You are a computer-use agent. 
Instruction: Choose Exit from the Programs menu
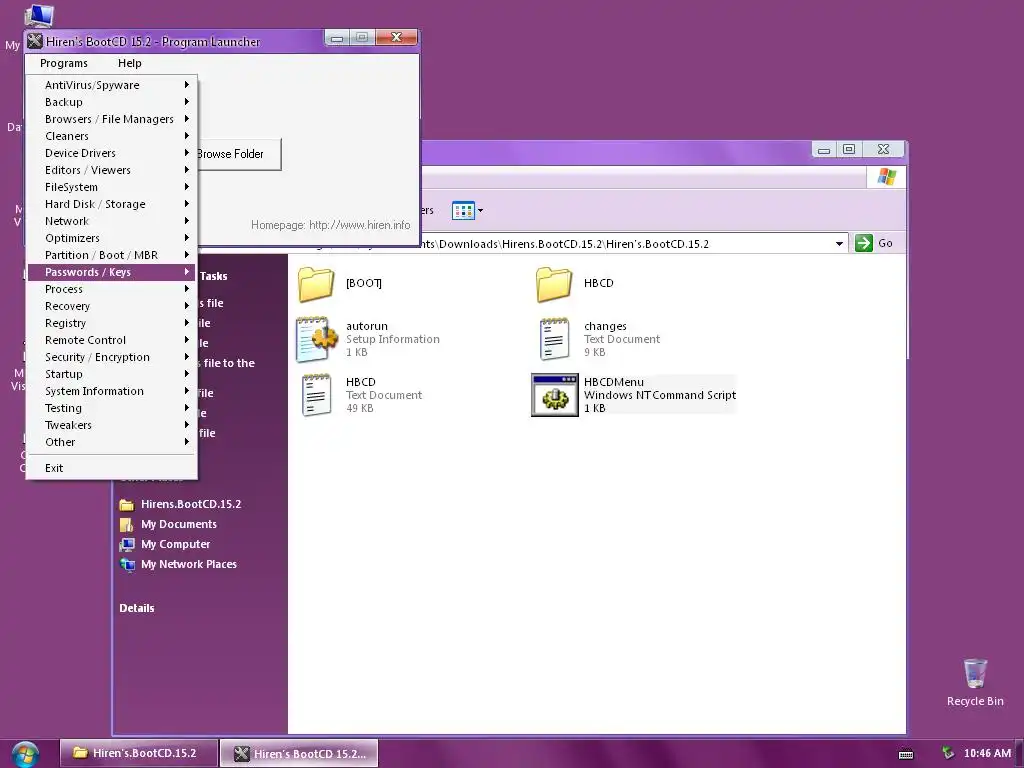tap(111, 468)
